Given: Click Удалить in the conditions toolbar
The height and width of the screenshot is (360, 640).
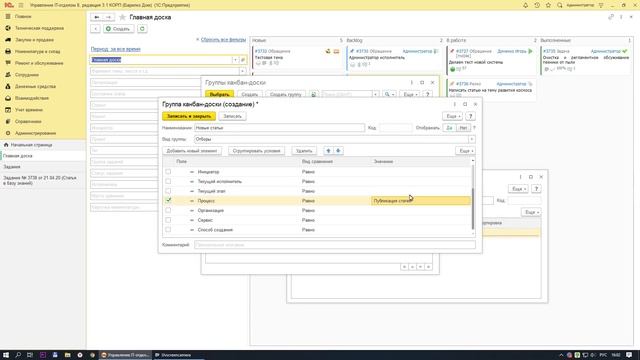Looking at the screenshot, I should pyautogui.click(x=304, y=151).
